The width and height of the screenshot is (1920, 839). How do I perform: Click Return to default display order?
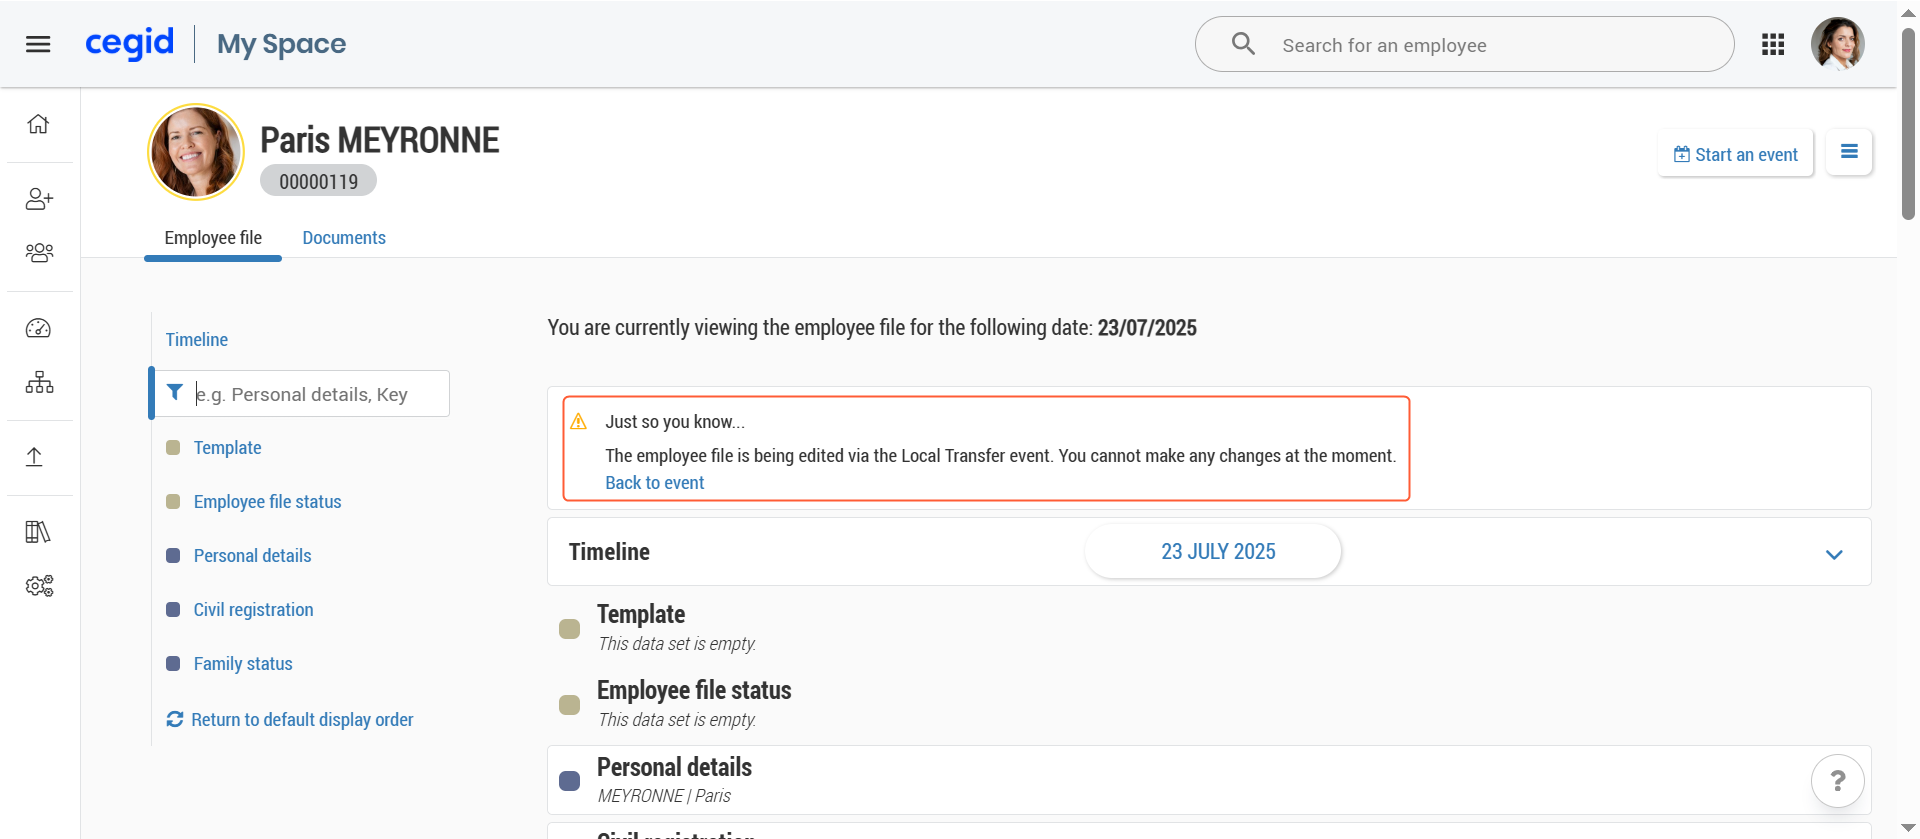pos(301,720)
